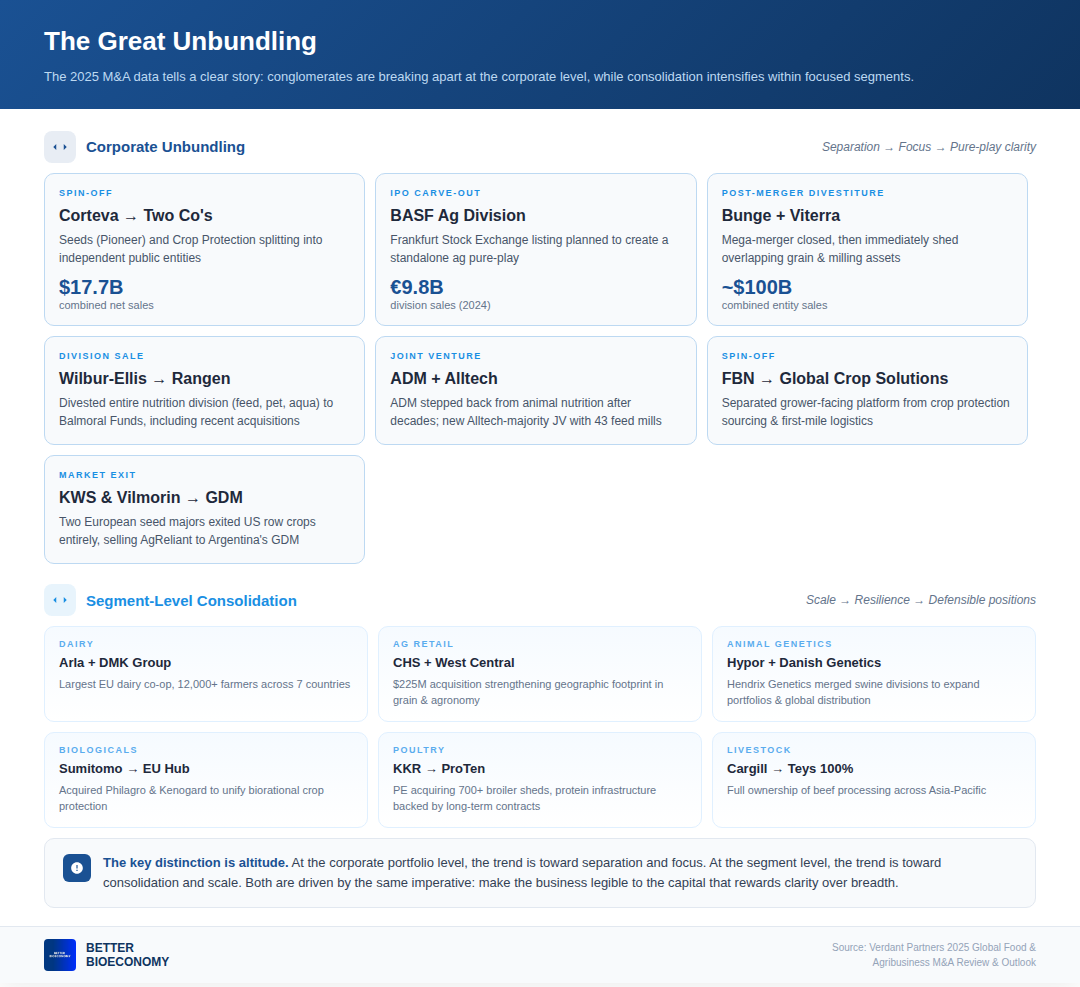Viewport: 1080px width, 987px height.
Task: Click 'Largest EU dairy co-op' description text
Action: (x=205, y=684)
